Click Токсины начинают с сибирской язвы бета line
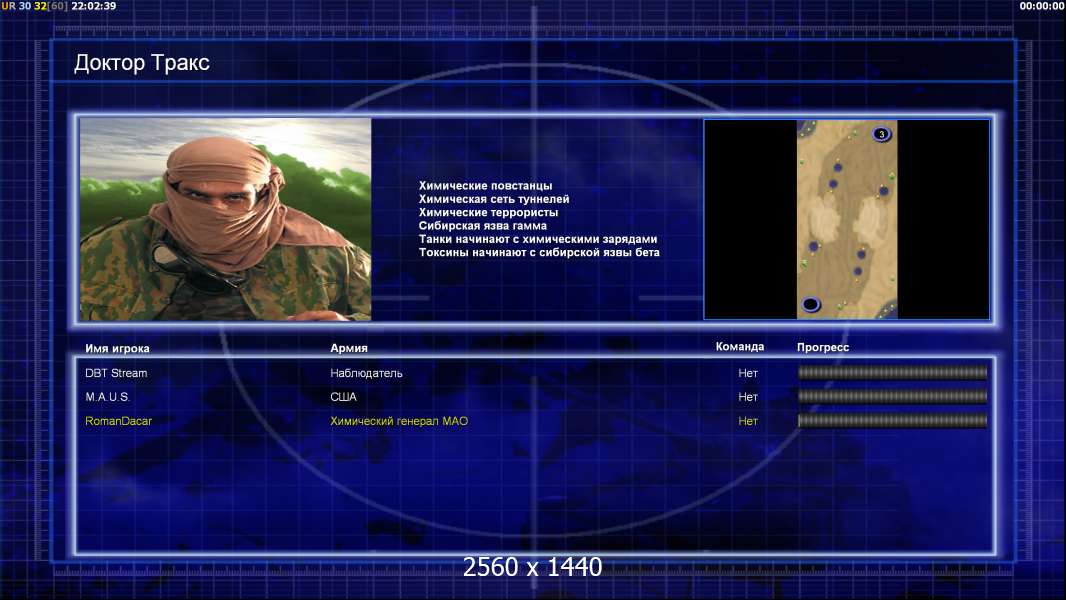 [539, 252]
